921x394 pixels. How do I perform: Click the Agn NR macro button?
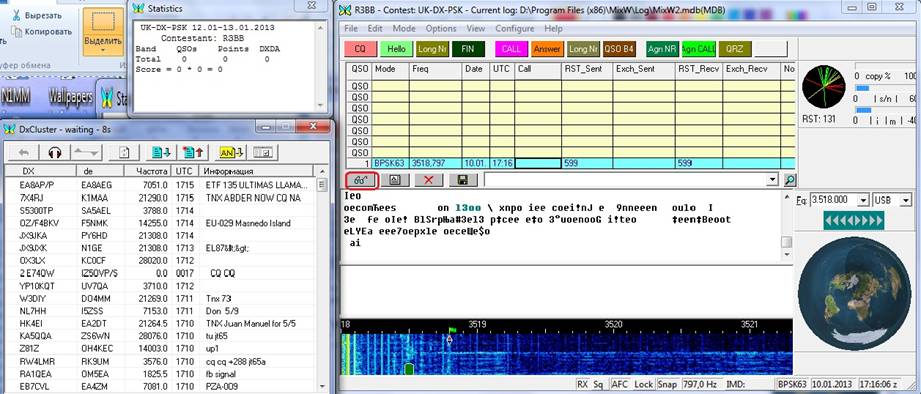(662, 49)
